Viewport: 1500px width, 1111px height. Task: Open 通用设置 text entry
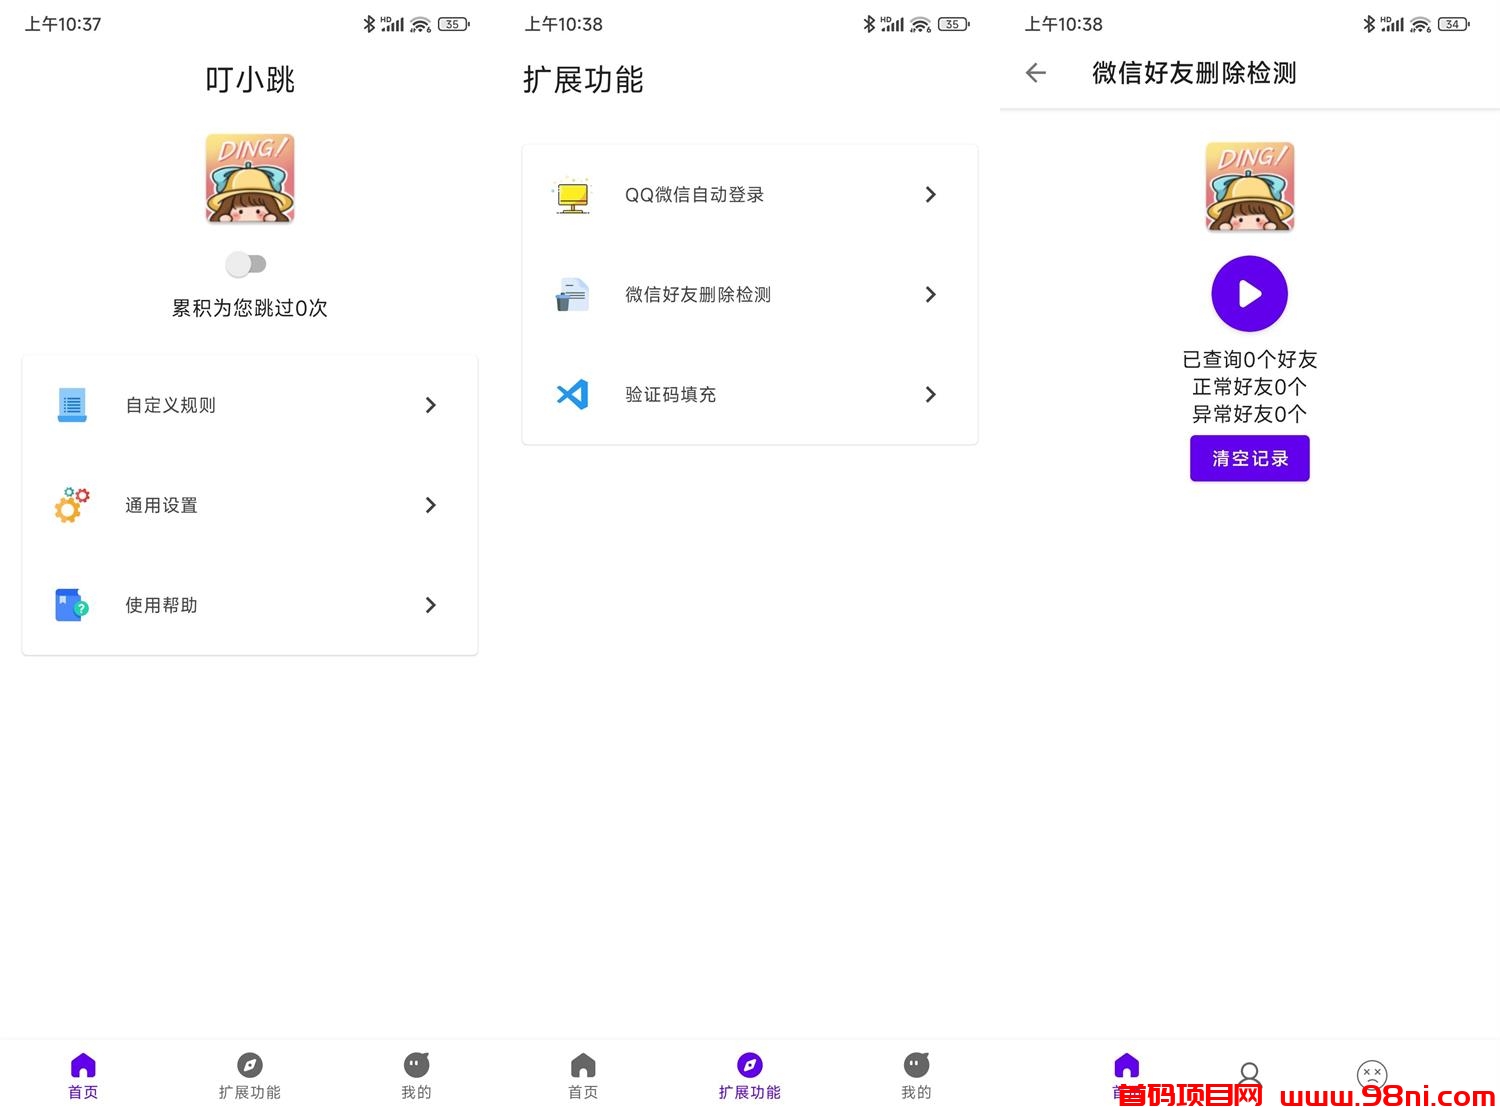(x=161, y=505)
